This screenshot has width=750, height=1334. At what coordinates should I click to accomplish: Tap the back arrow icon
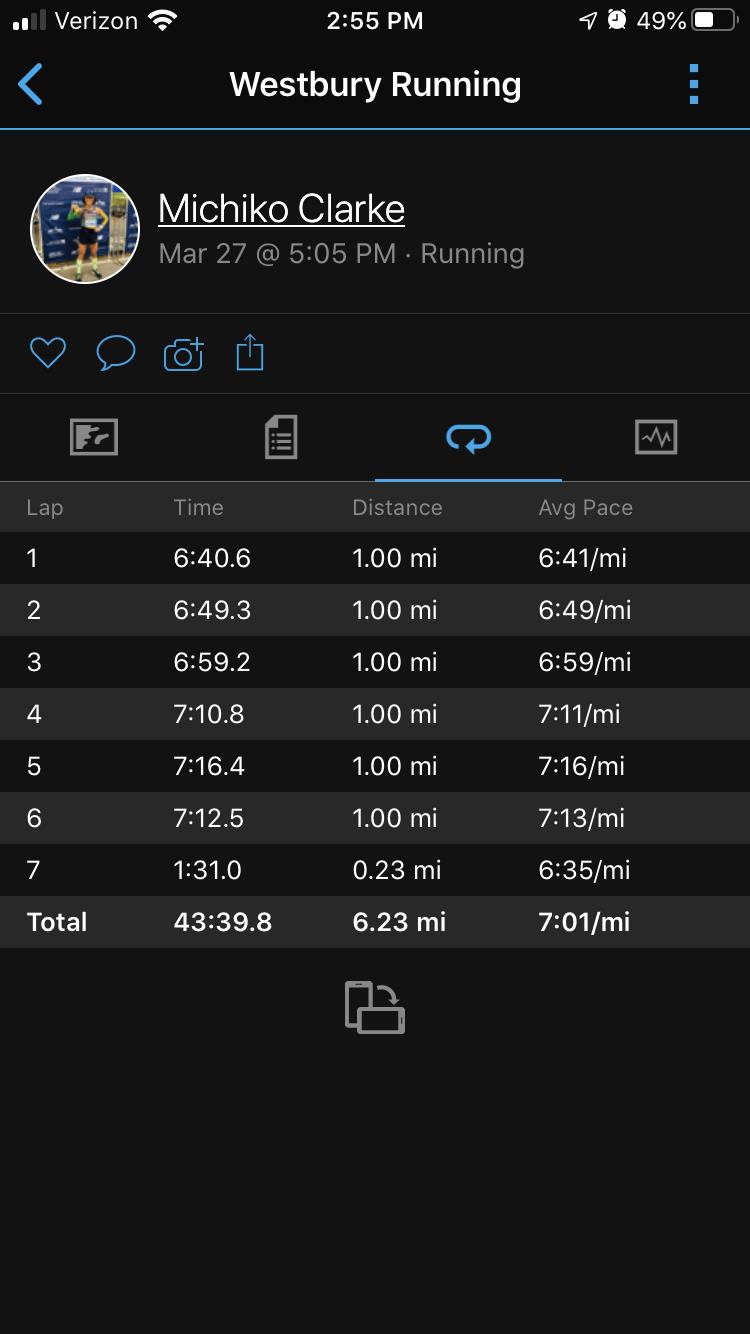31,85
